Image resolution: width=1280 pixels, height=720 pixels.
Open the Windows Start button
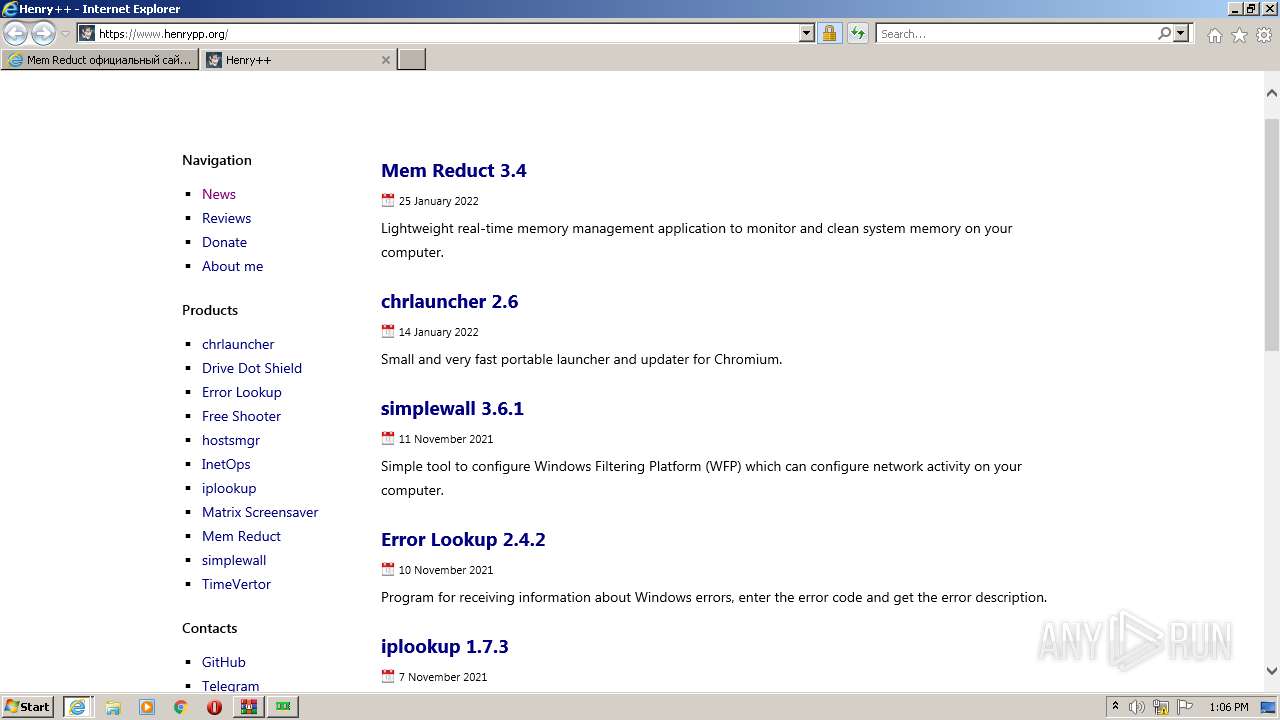28,706
